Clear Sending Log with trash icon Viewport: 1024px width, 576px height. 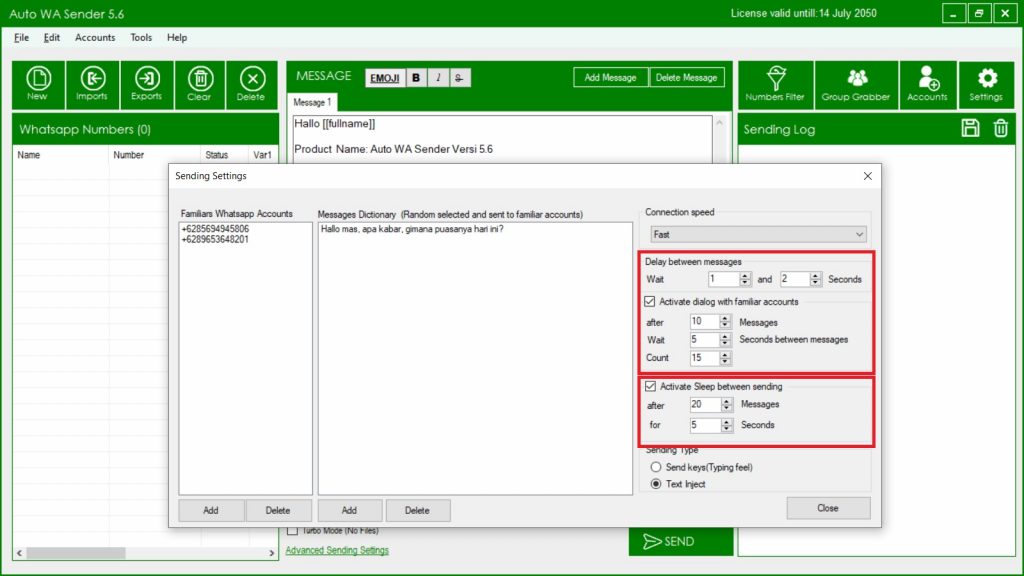(x=1000, y=128)
